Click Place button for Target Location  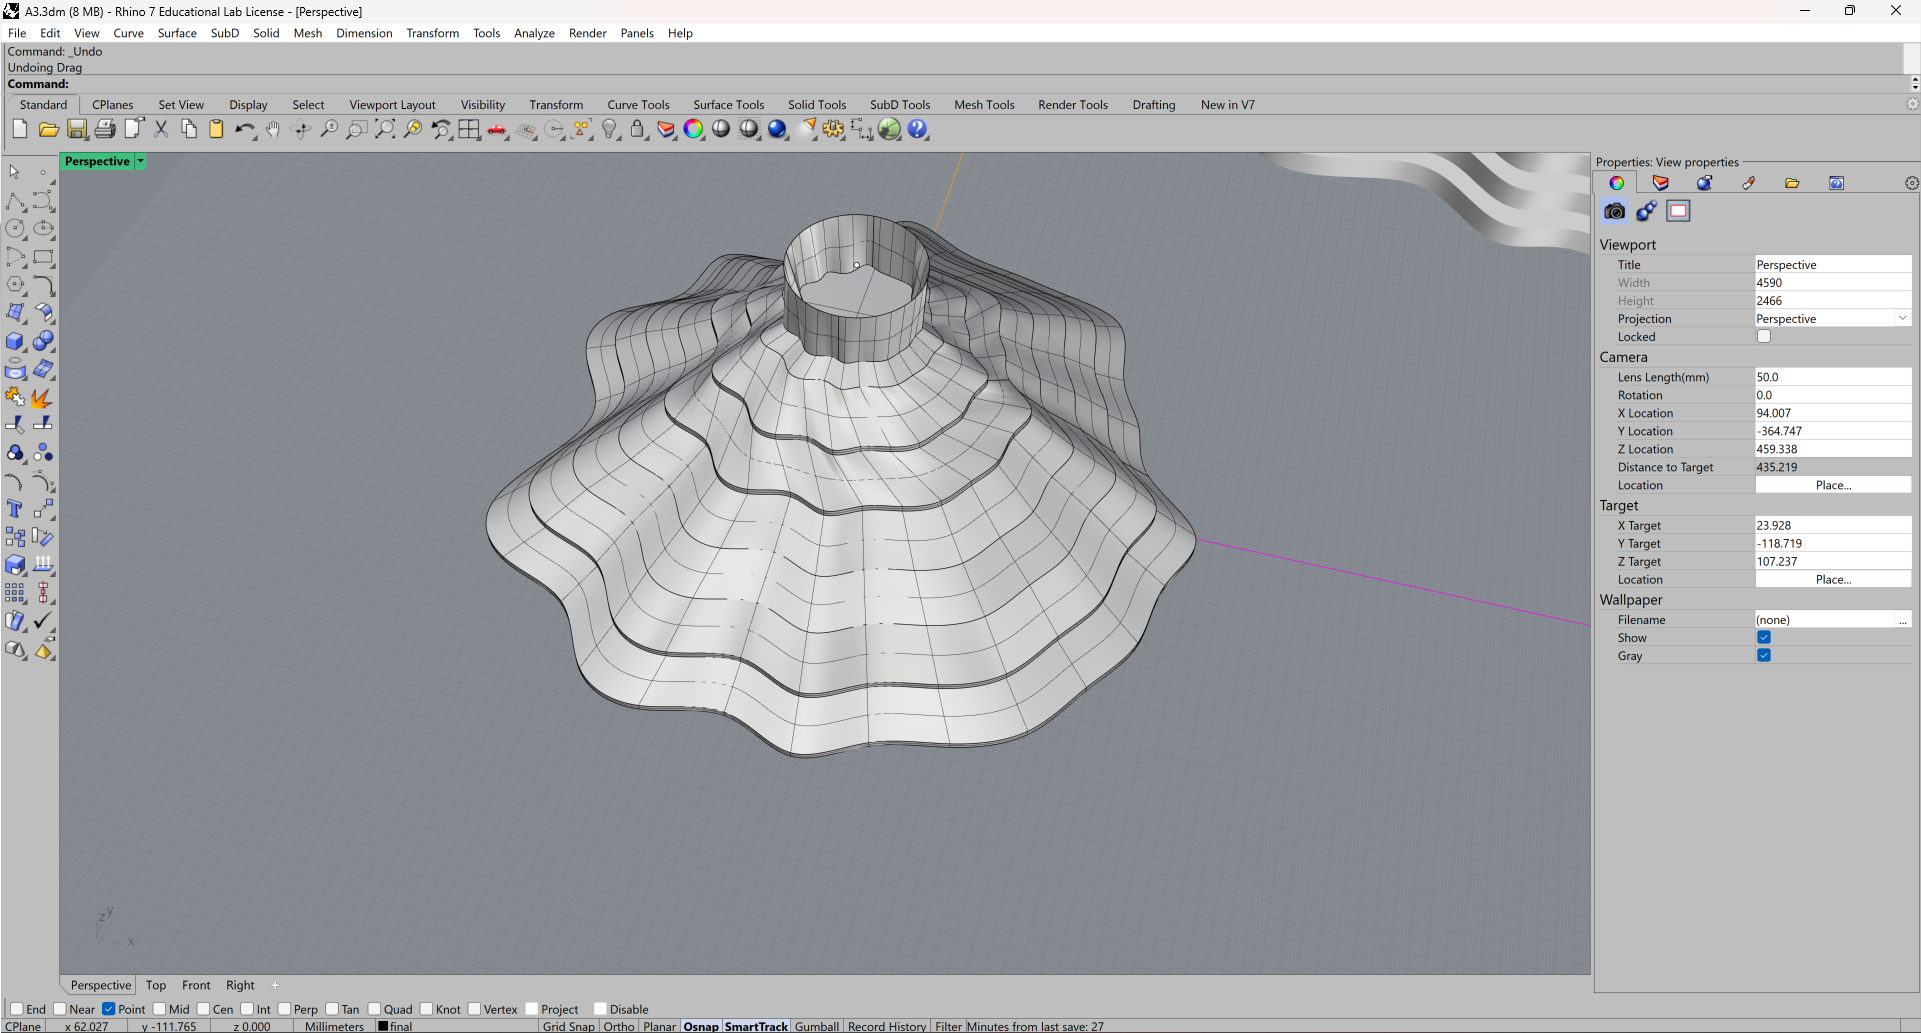pos(1833,580)
